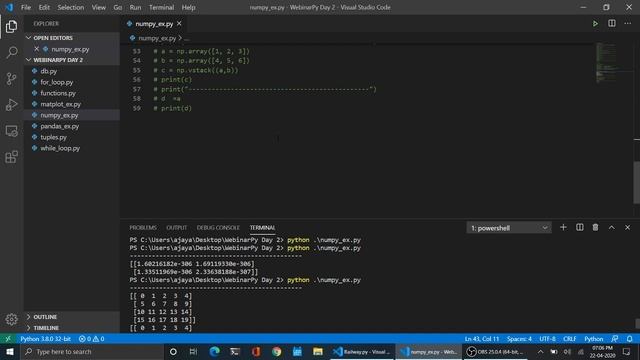640x360 pixels.
Task: Change indentation via Spaces: 4
Action: click(x=519, y=339)
